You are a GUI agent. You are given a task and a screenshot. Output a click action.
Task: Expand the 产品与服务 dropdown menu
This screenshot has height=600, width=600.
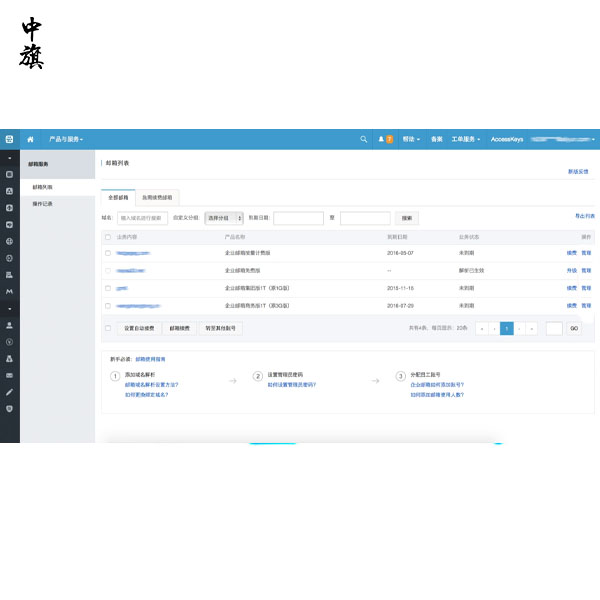pyautogui.click(x=66, y=139)
